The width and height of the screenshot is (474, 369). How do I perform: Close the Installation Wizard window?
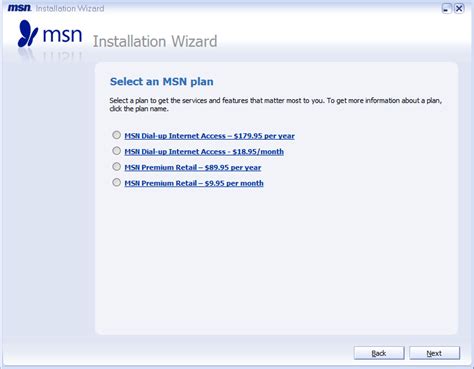point(459,8)
